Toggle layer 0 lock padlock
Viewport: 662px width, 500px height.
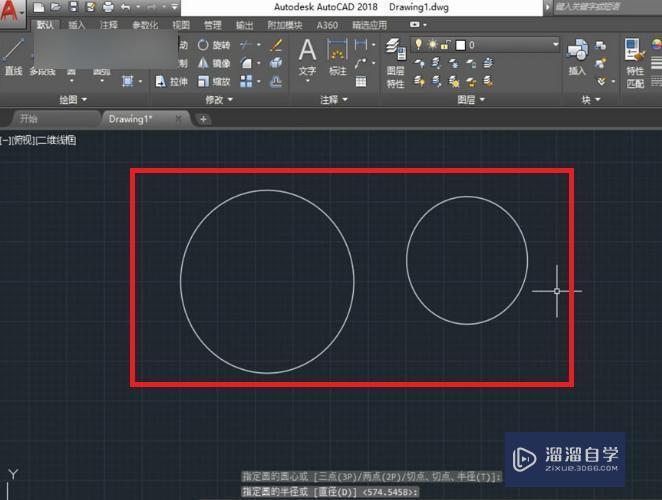pyautogui.click(x=445, y=44)
